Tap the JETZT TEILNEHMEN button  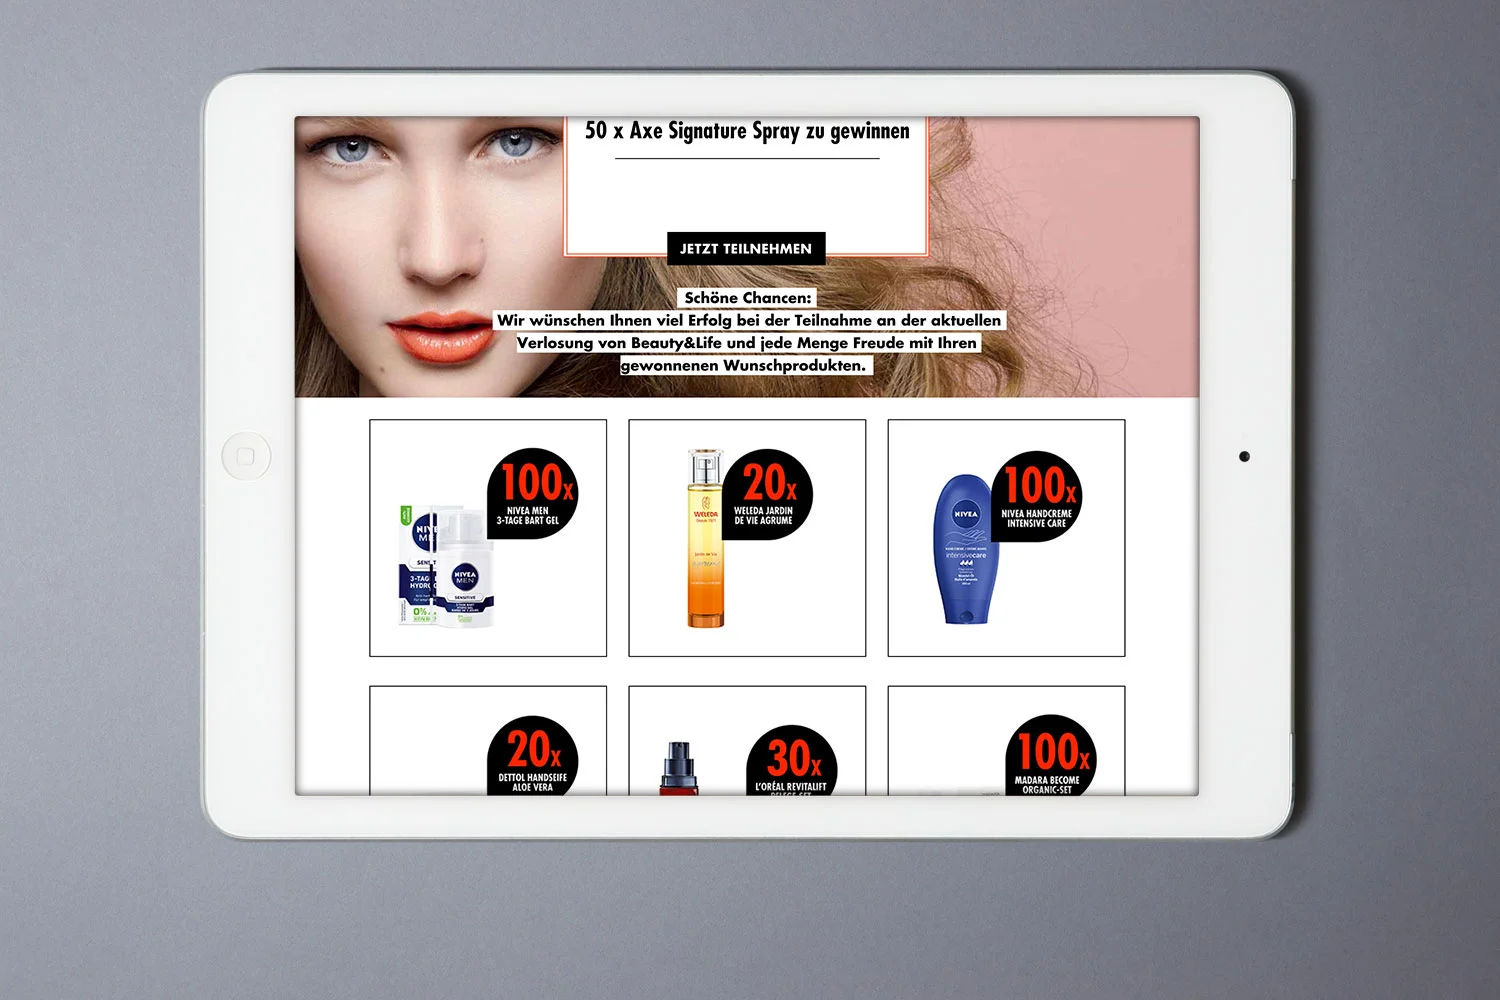click(x=746, y=248)
